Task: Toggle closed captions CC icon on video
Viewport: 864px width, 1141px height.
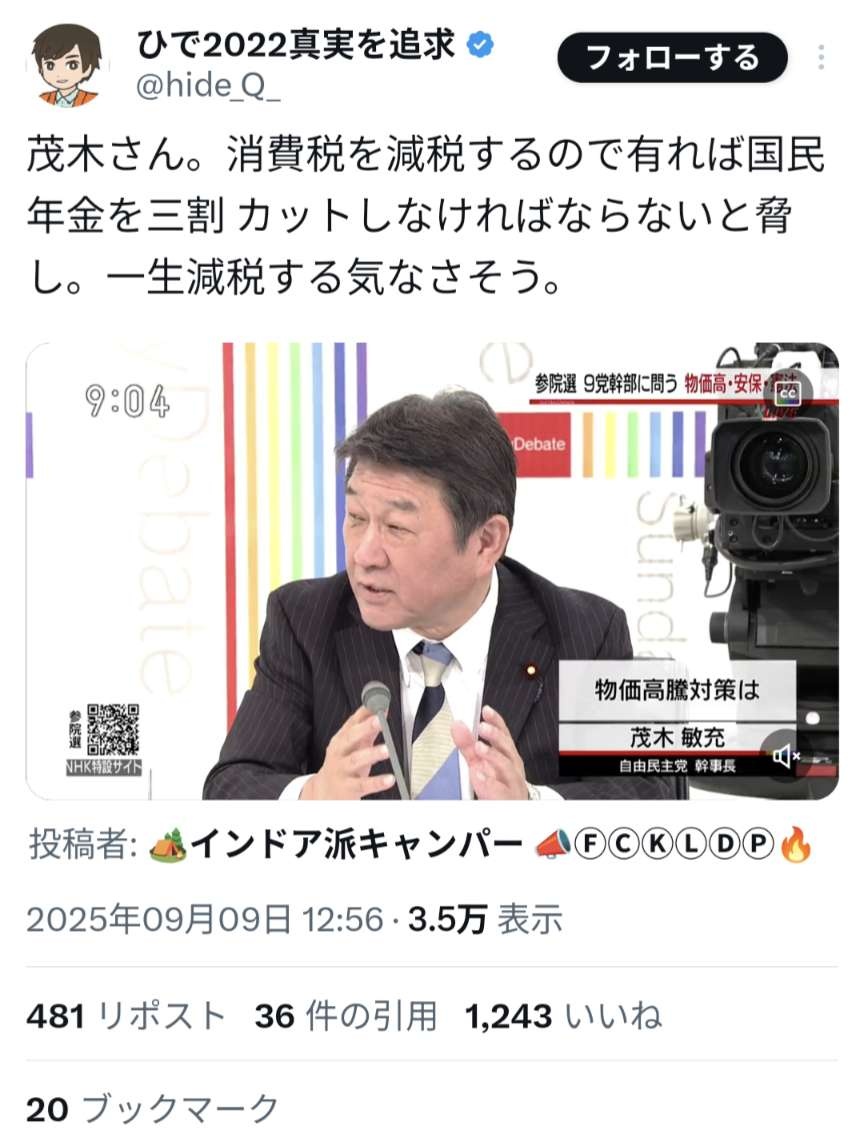Action: coord(786,394)
